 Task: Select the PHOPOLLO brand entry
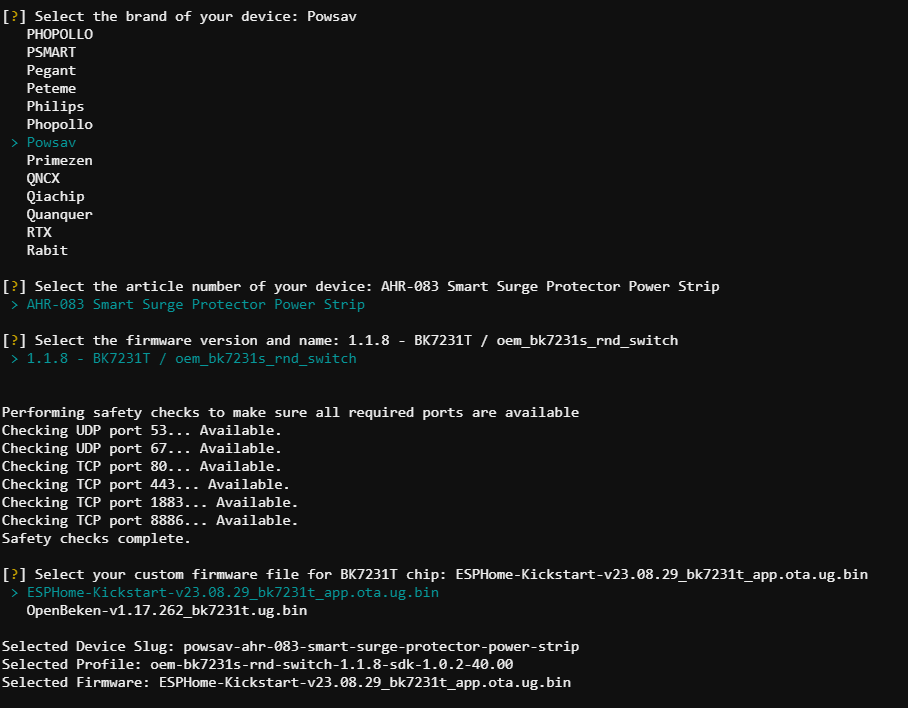click(60, 34)
